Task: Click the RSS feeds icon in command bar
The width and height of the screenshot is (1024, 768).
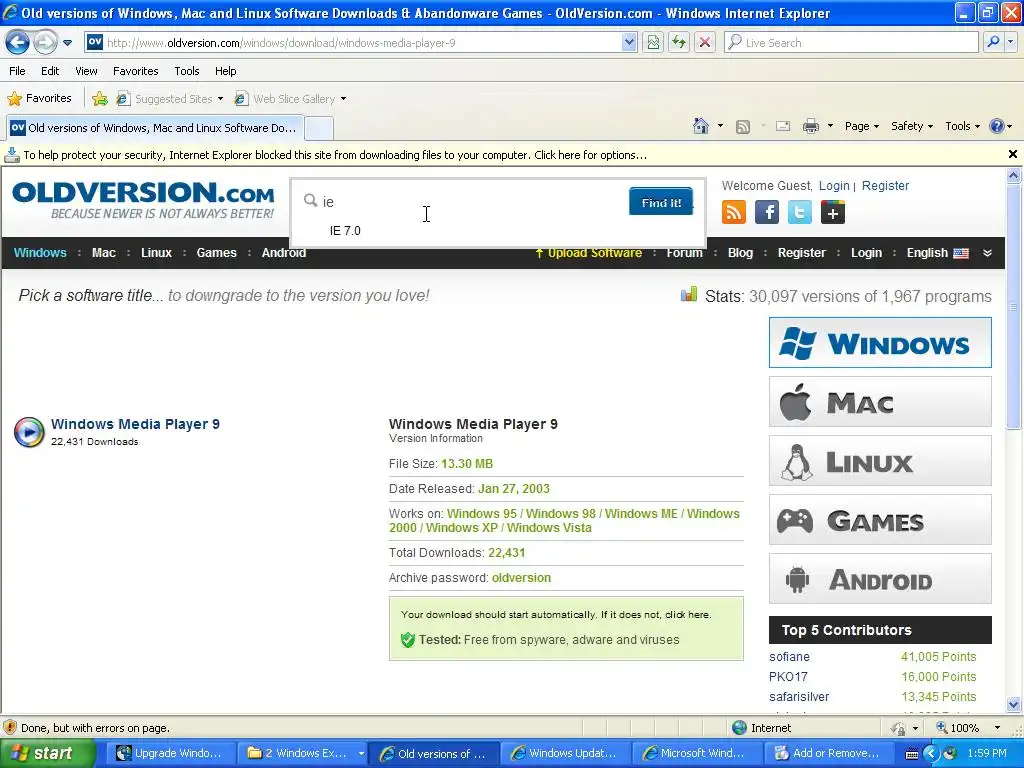Action: coord(743,127)
